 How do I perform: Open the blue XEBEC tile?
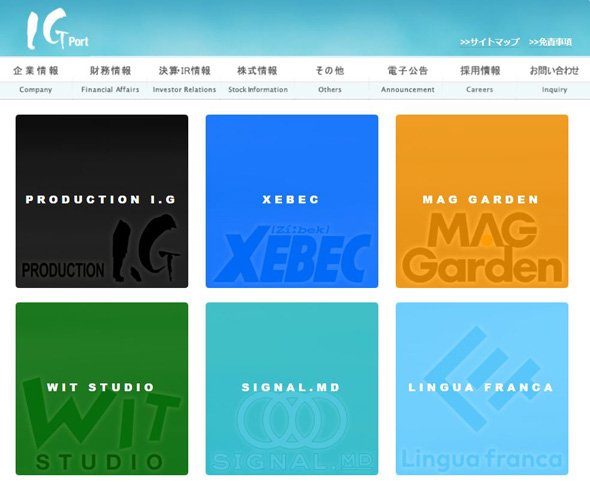(292, 201)
